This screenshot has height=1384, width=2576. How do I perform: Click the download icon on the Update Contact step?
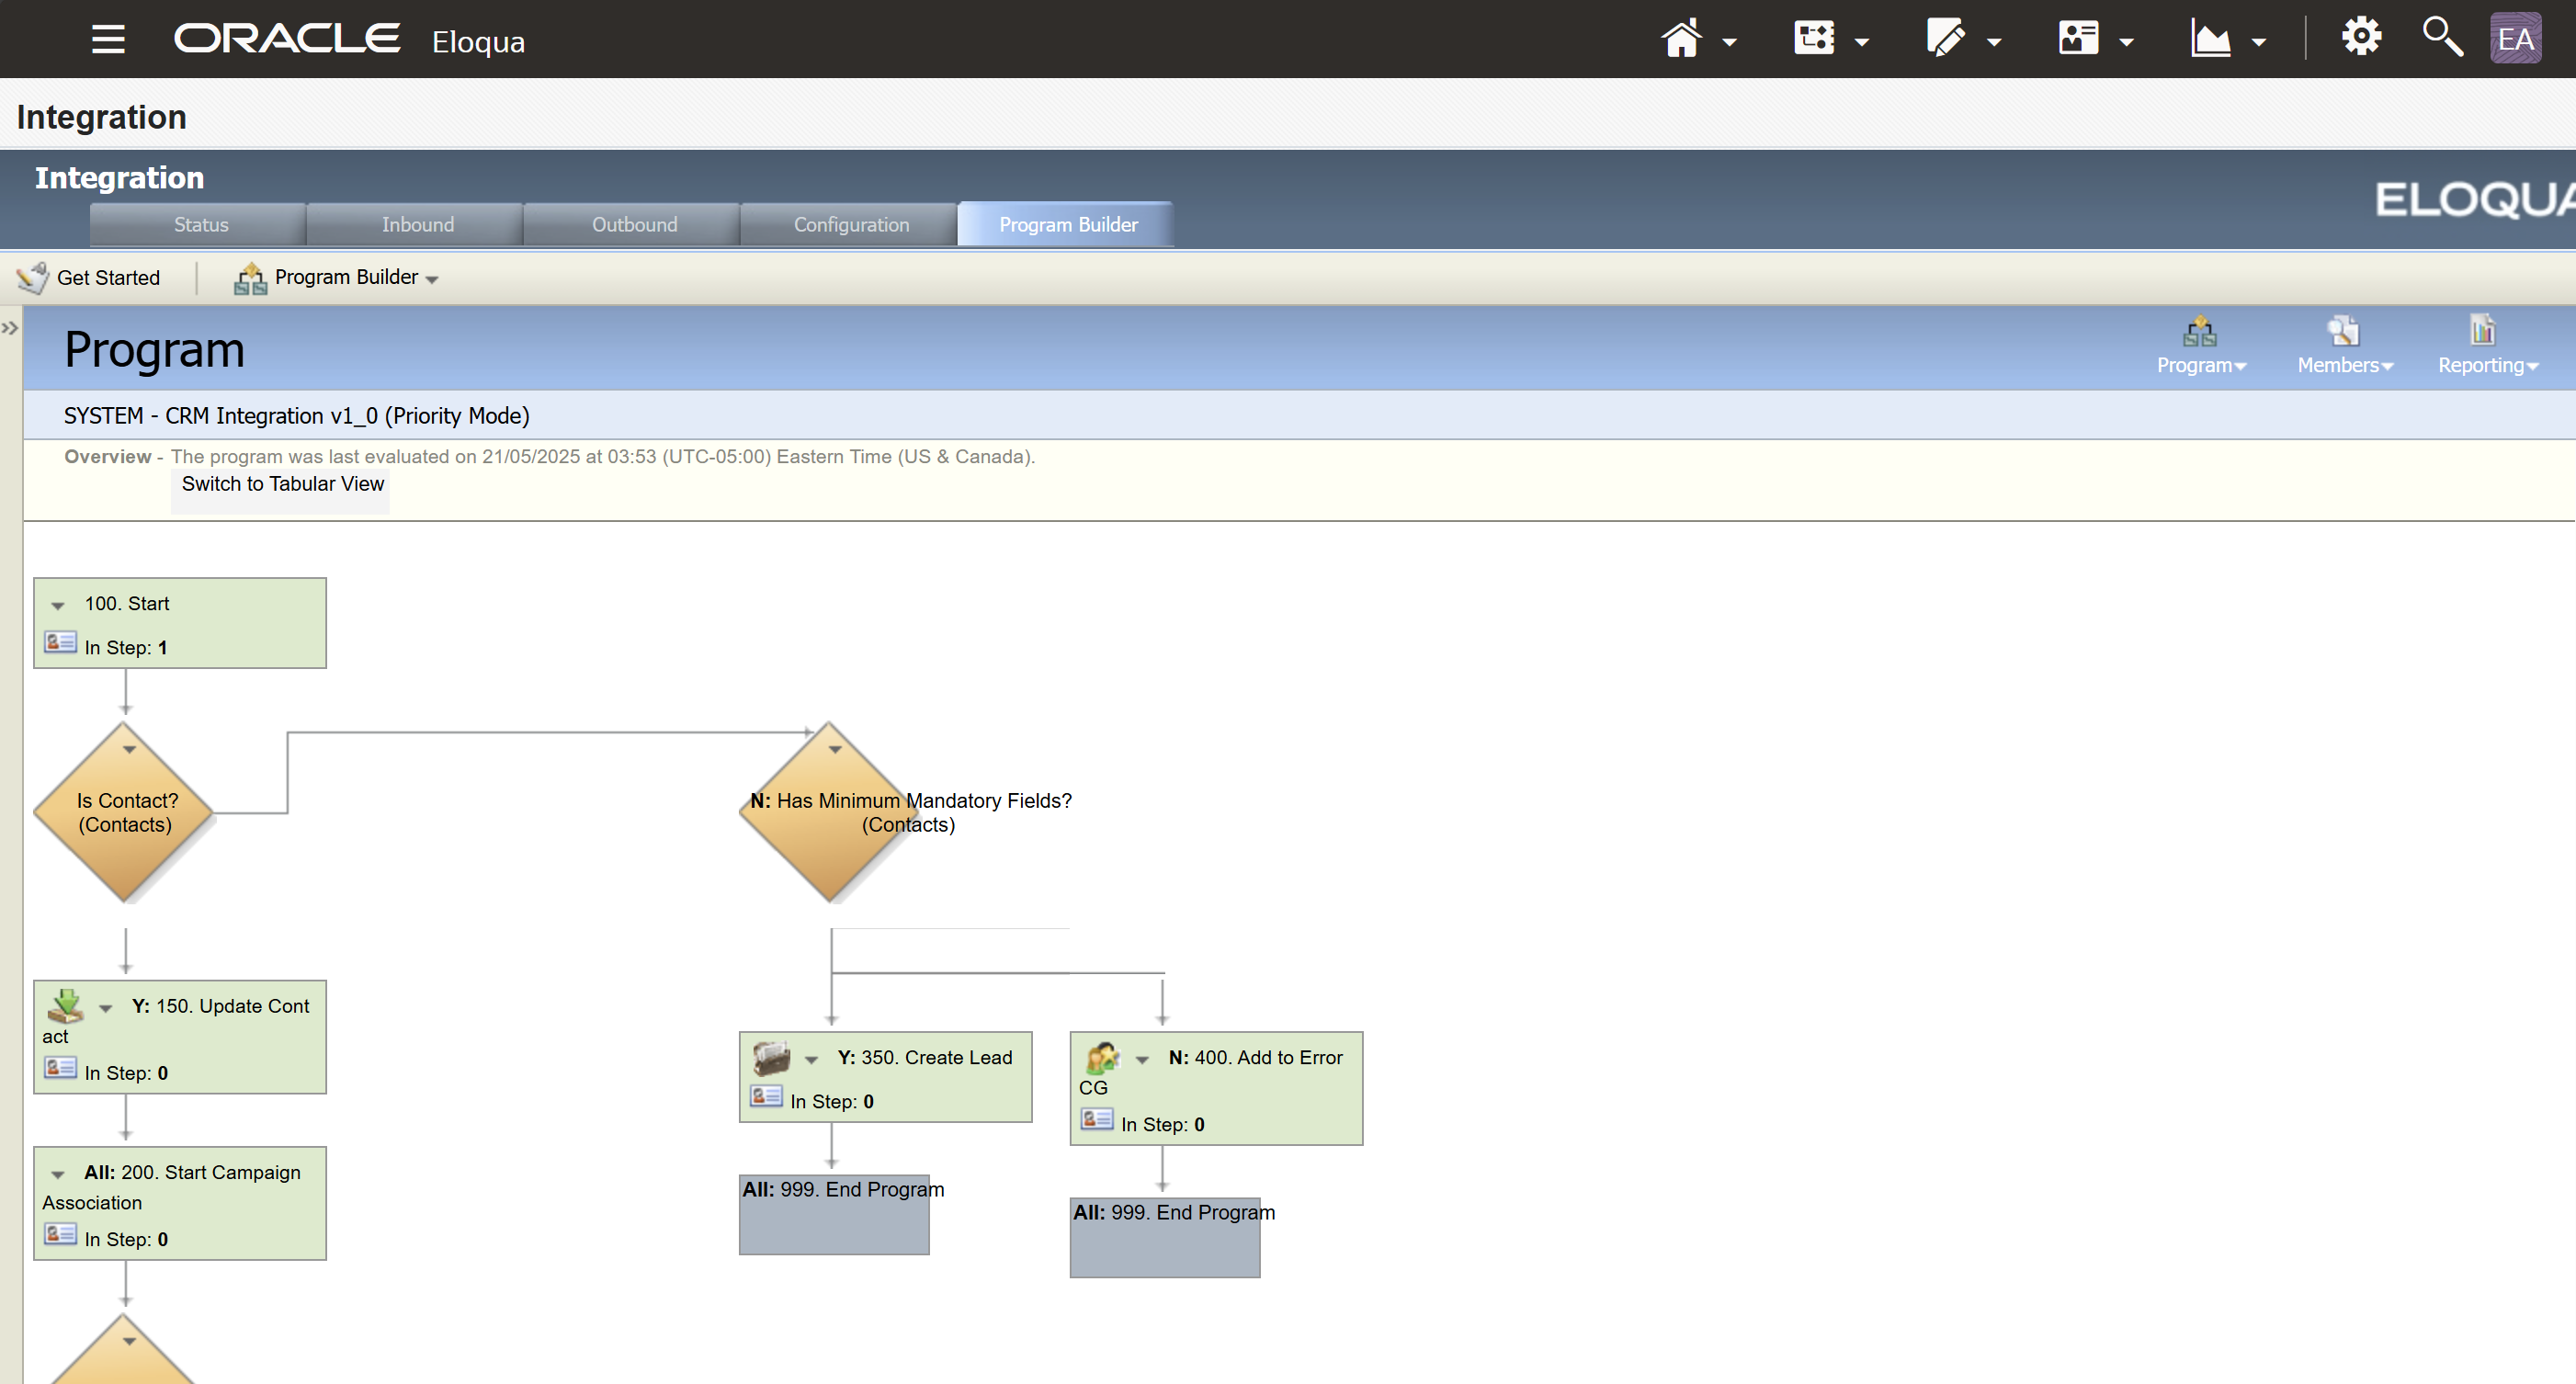(66, 1007)
